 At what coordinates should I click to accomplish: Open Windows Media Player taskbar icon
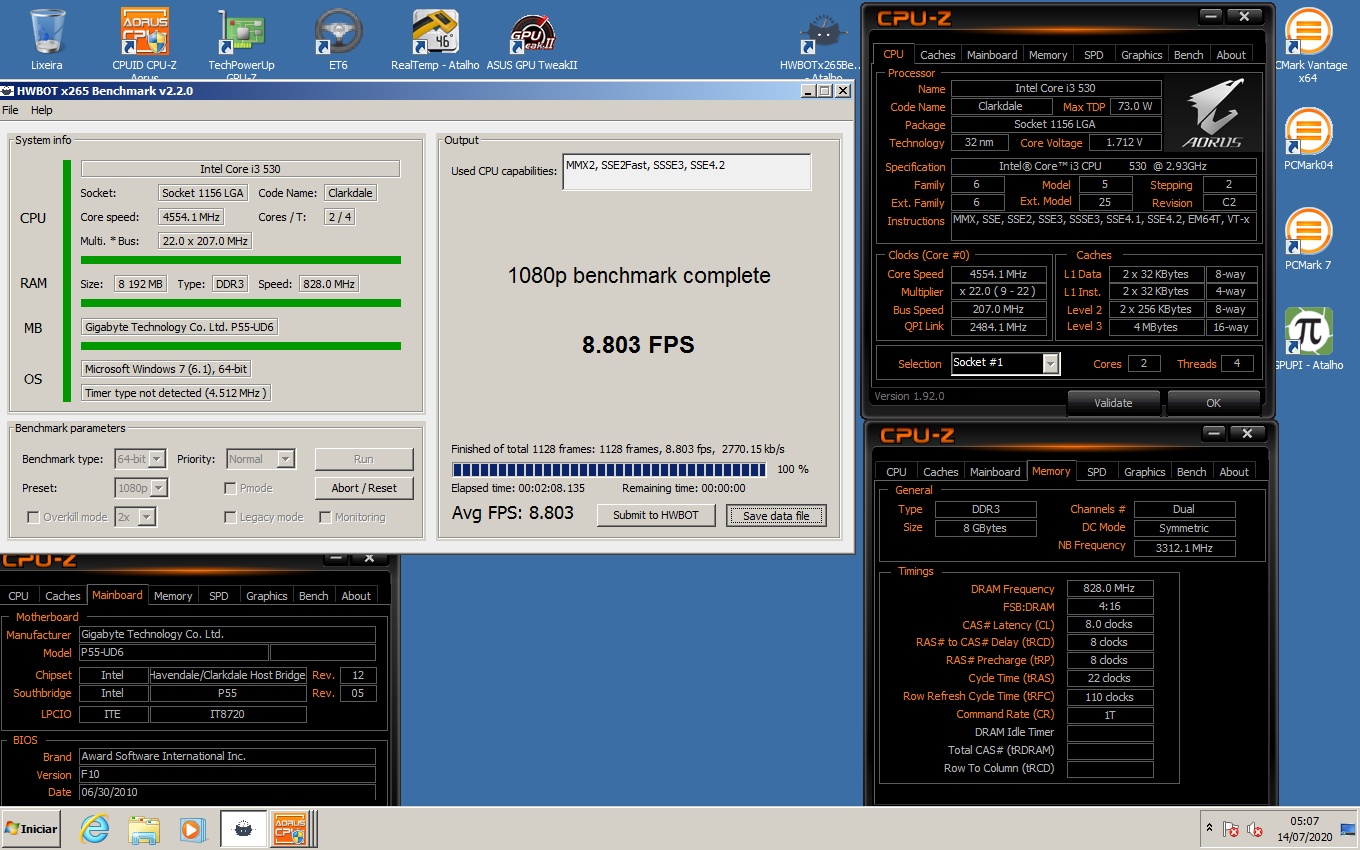tap(192, 829)
